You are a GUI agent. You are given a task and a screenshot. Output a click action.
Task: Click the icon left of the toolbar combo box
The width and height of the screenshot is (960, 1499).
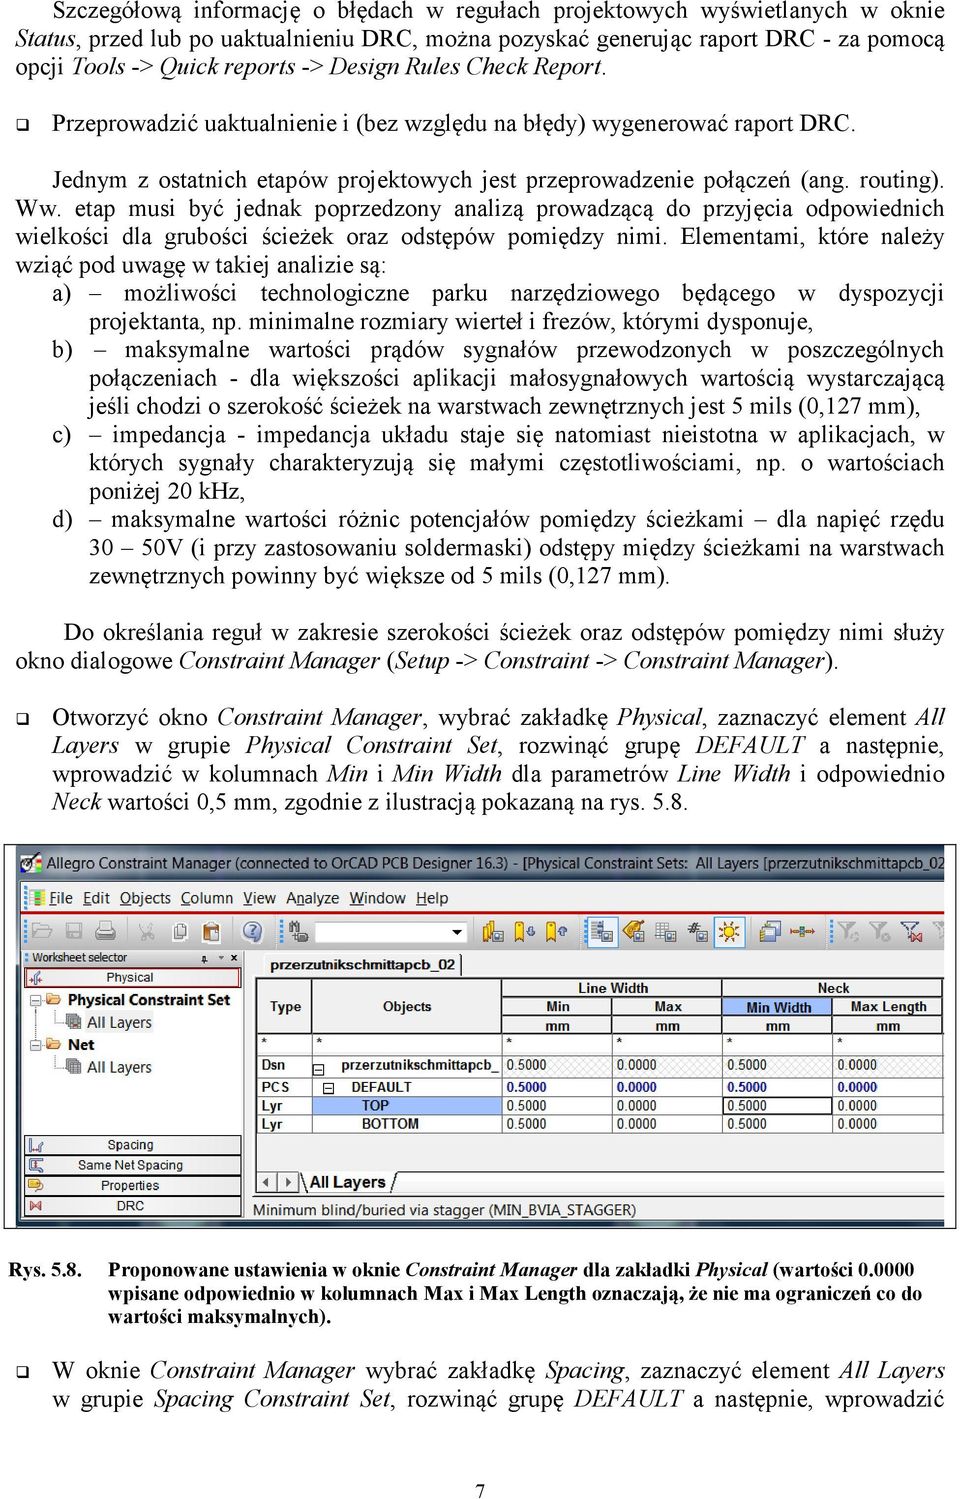click(x=297, y=931)
